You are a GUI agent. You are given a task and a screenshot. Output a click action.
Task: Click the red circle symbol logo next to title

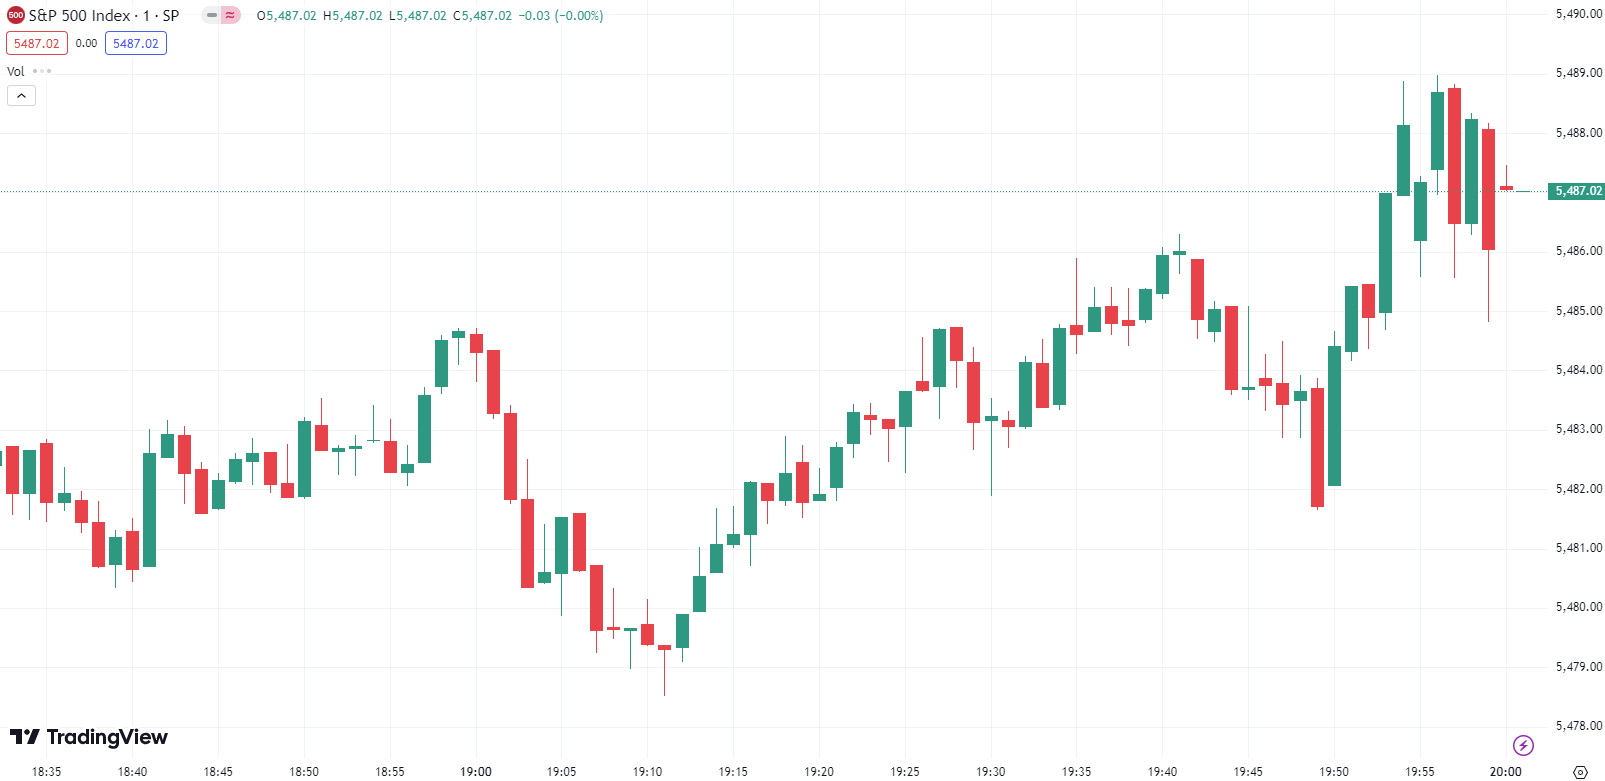tap(14, 15)
